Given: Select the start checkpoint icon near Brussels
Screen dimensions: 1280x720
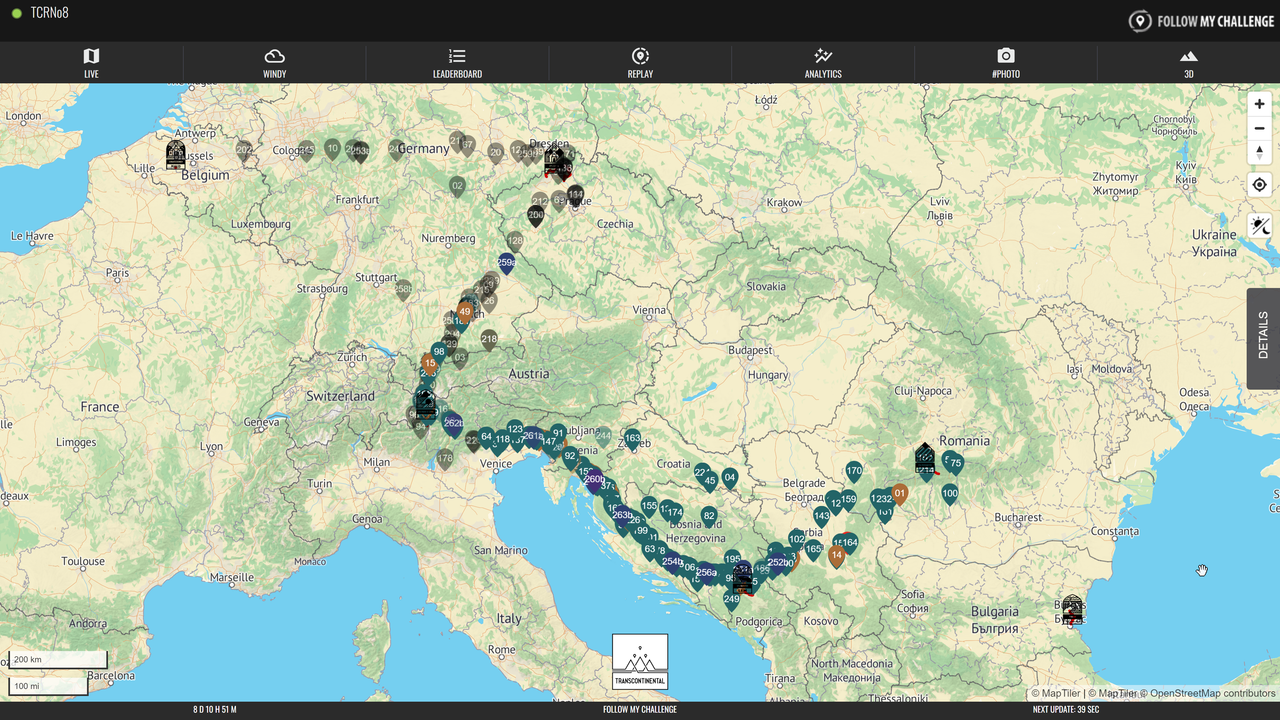Looking at the screenshot, I should tap(176, 155).
